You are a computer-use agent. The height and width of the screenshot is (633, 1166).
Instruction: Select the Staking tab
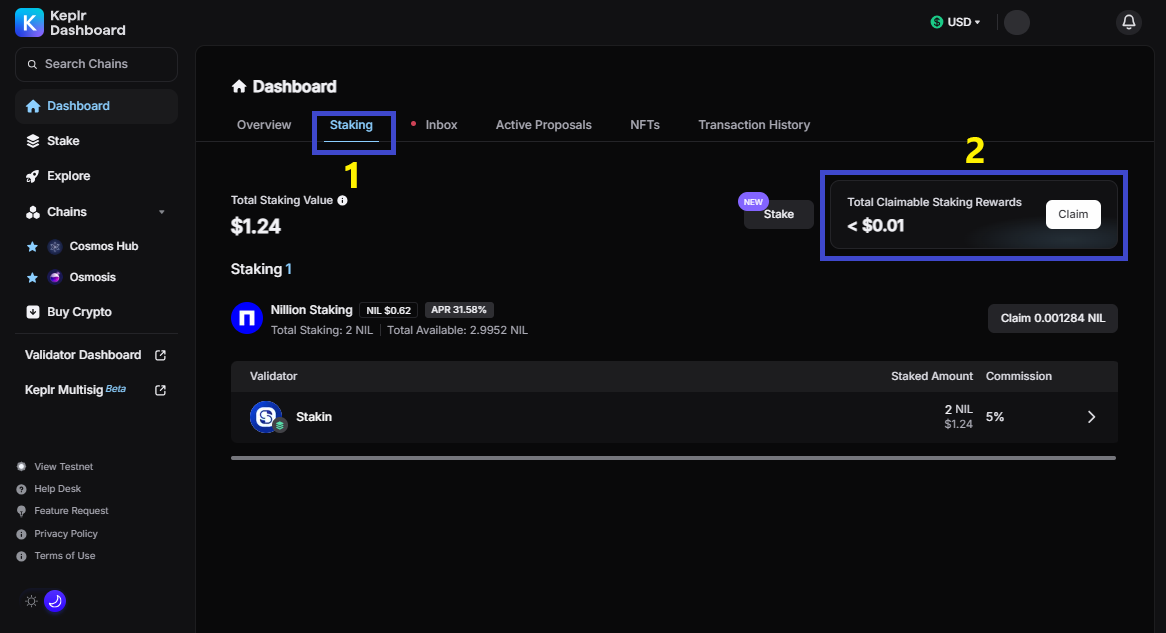click(351, 125)
